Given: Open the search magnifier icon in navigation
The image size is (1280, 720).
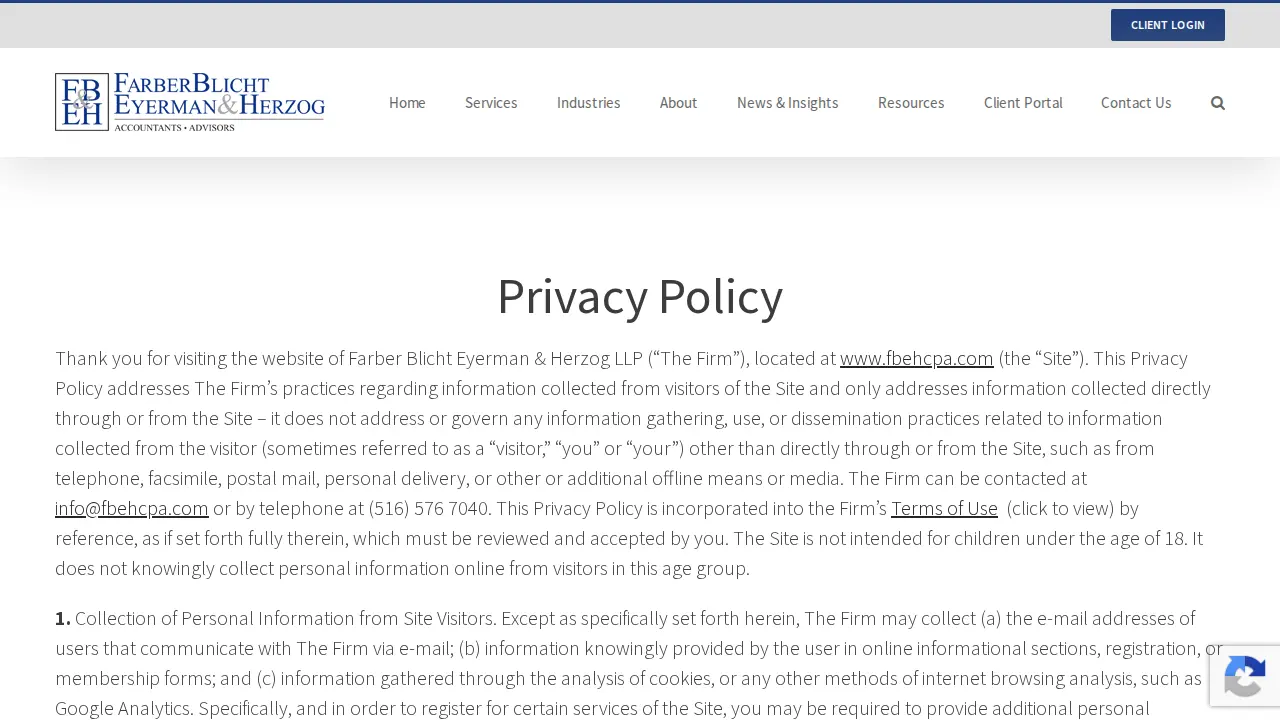Looking at the screenshot, I should pos(1217,103).
